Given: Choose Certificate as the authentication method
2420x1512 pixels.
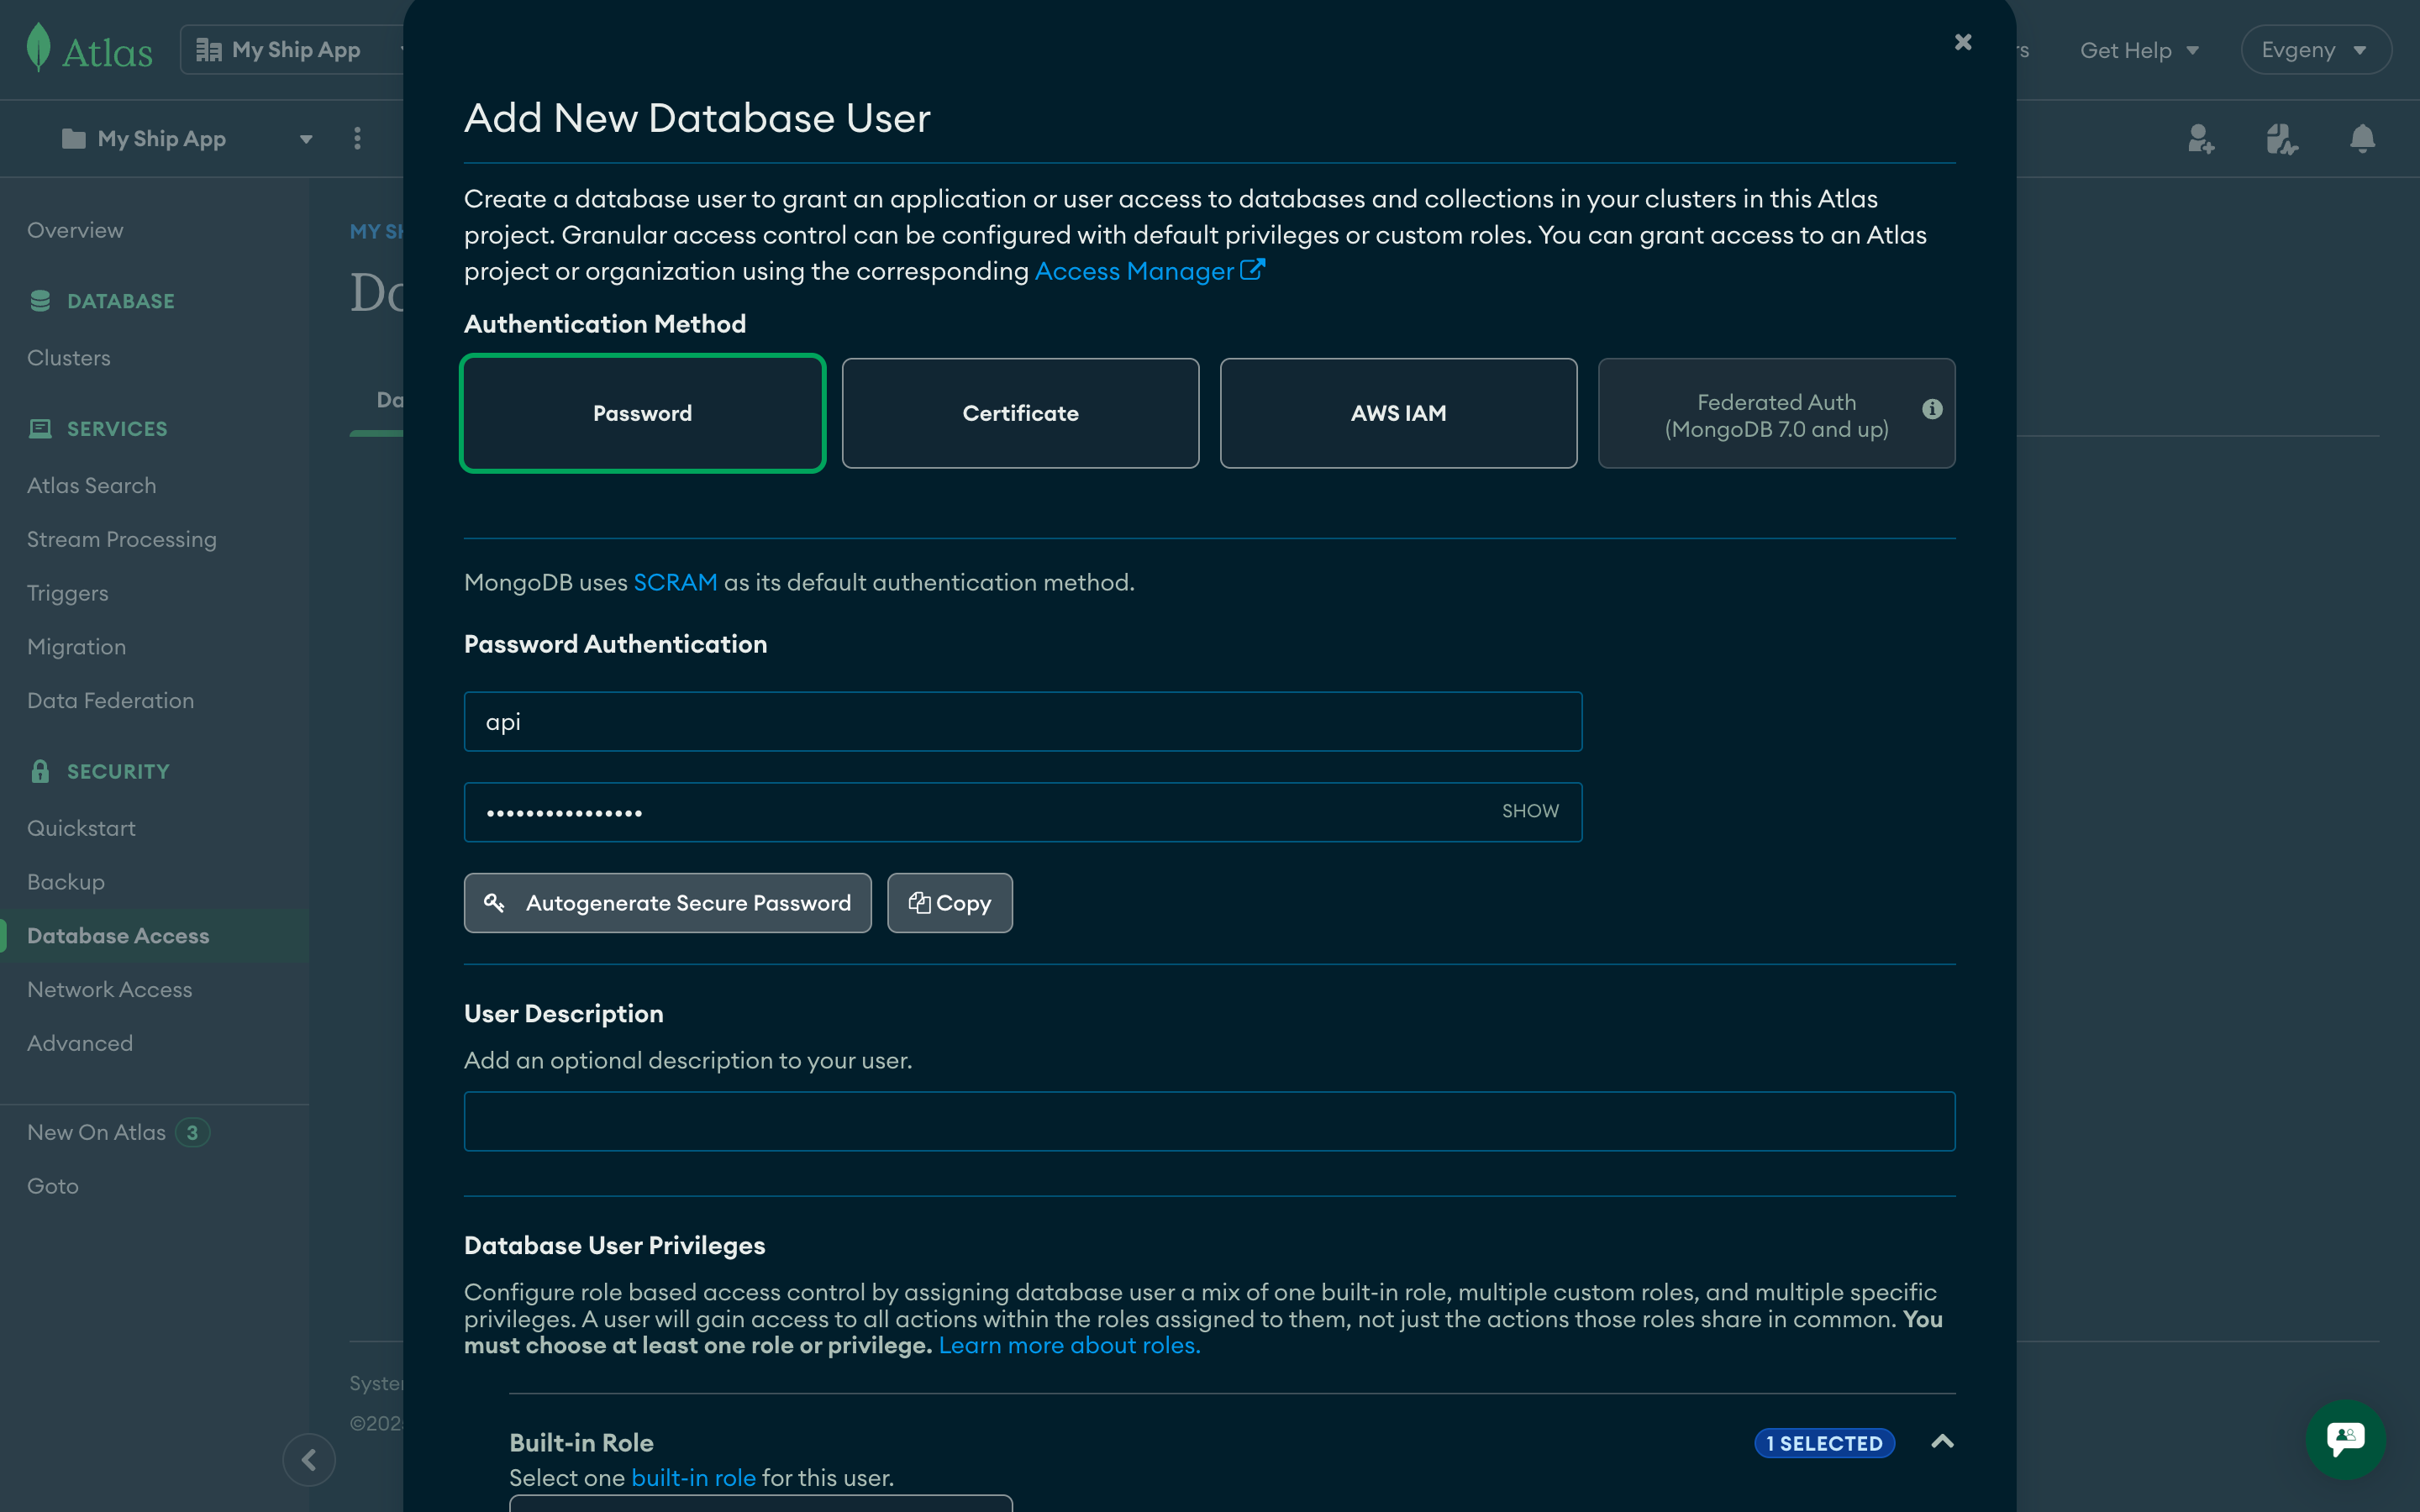Looking at the screenshot, I should point(1019,412).
